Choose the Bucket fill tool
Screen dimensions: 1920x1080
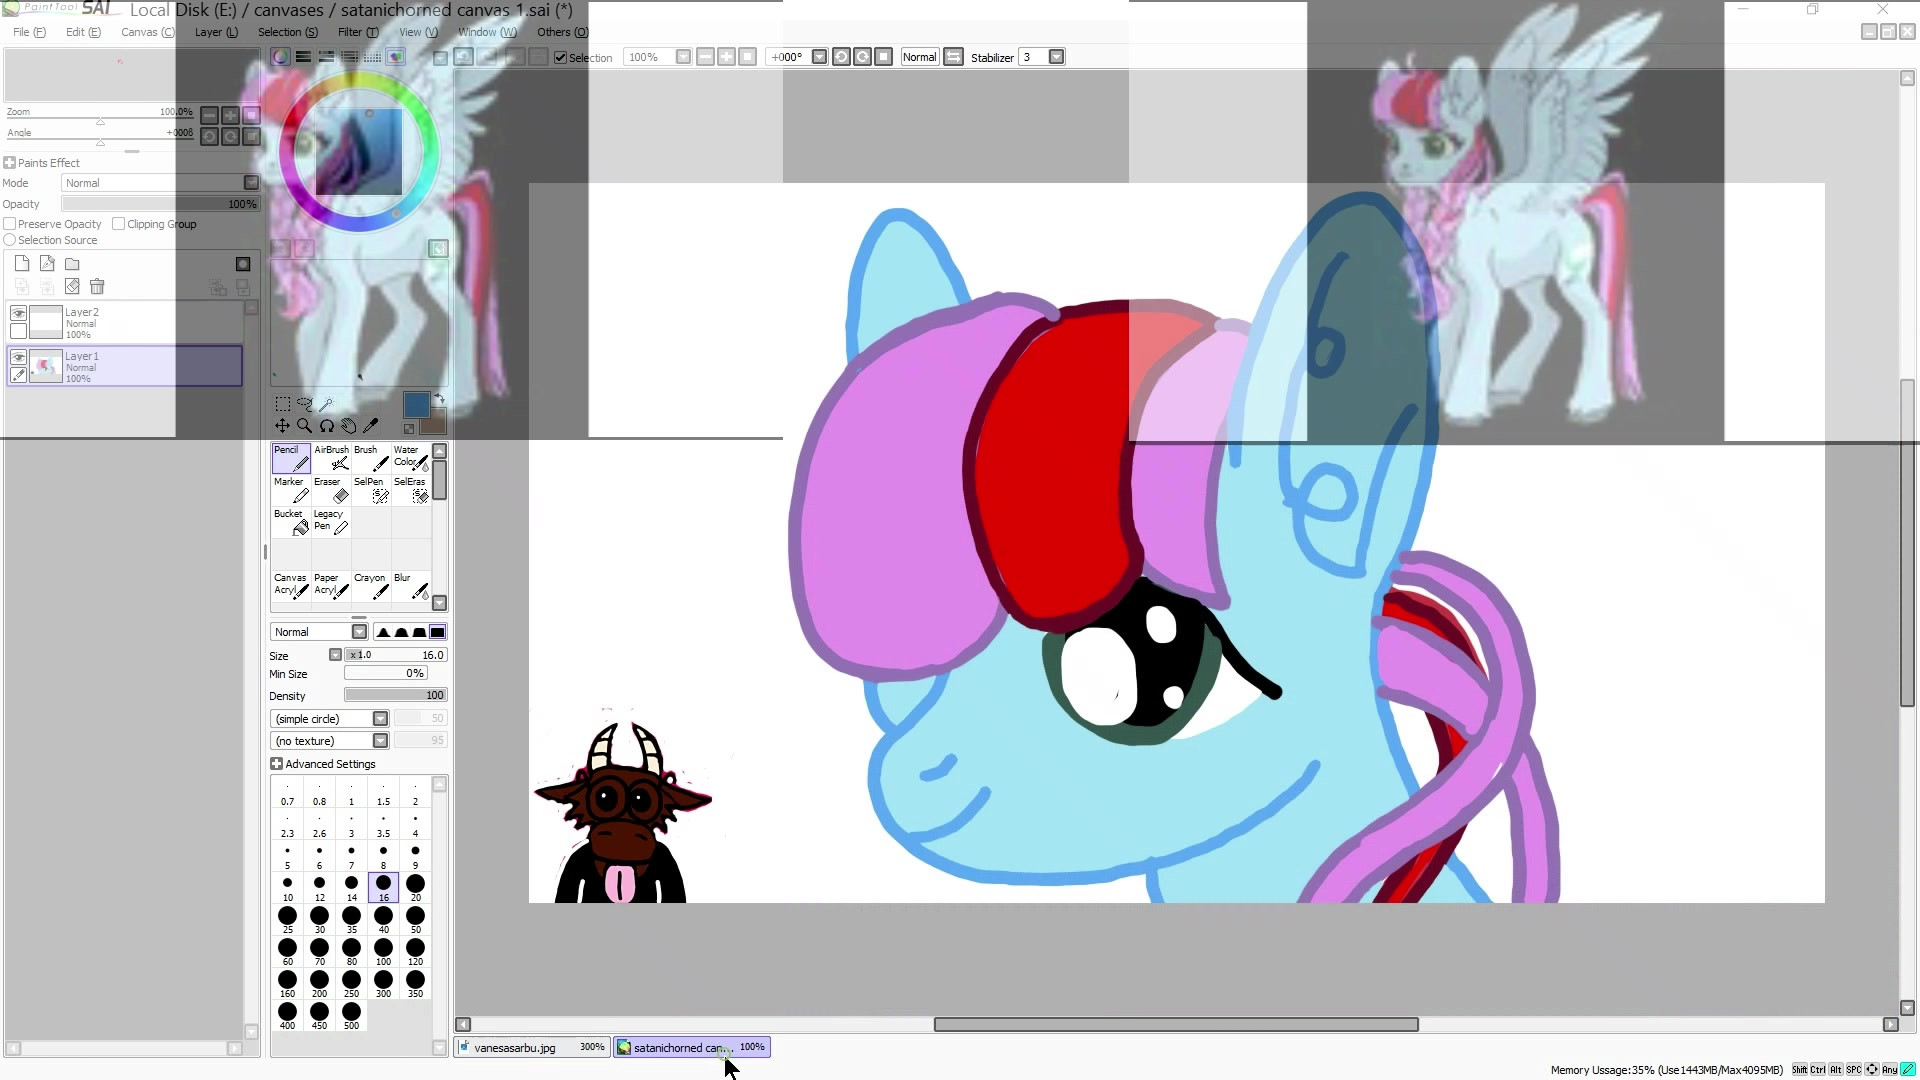click(291, 522)
